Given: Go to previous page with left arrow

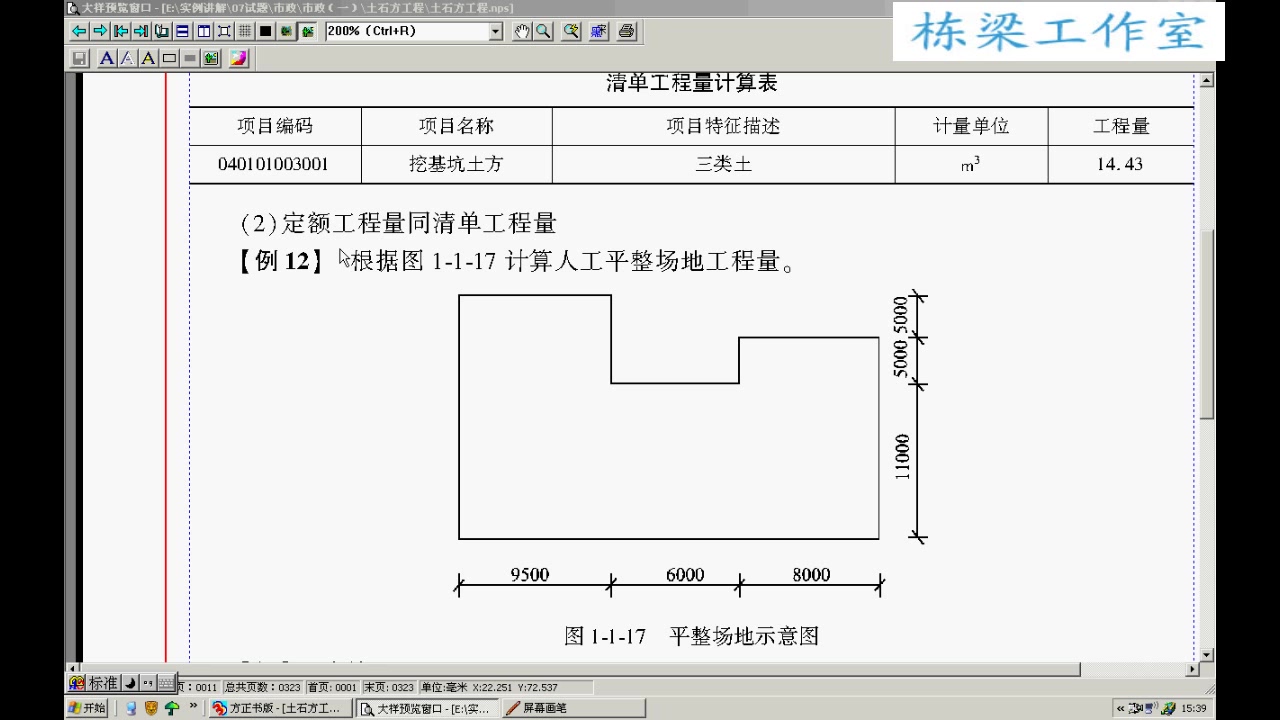Looking at the screenshot, I should pos(78,31).
